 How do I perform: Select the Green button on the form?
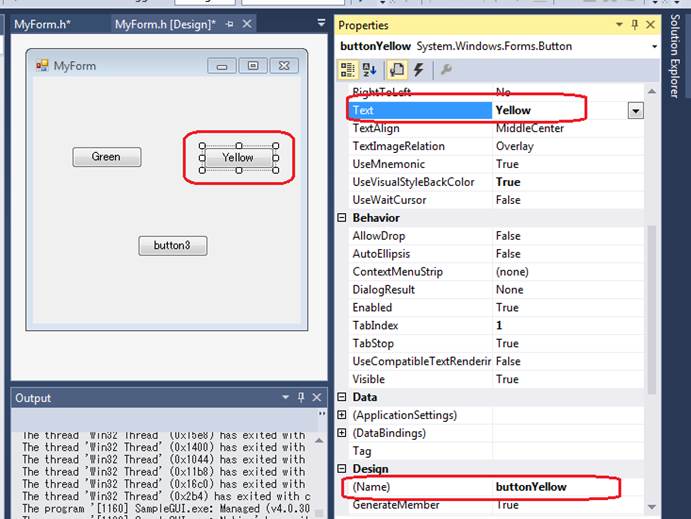[106, 157]
